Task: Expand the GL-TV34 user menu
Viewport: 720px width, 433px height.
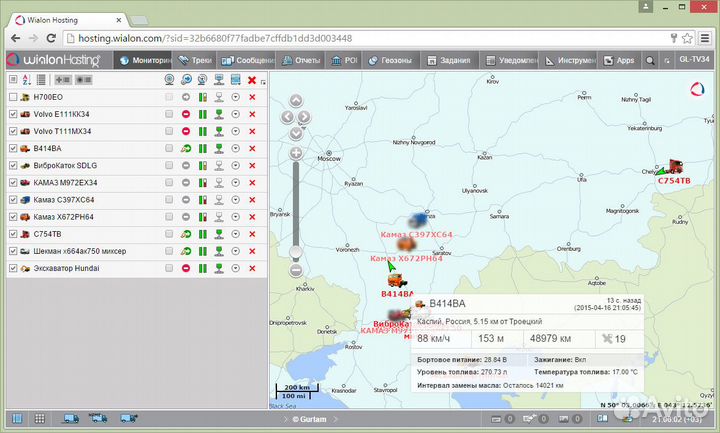Action: point(693,60)
